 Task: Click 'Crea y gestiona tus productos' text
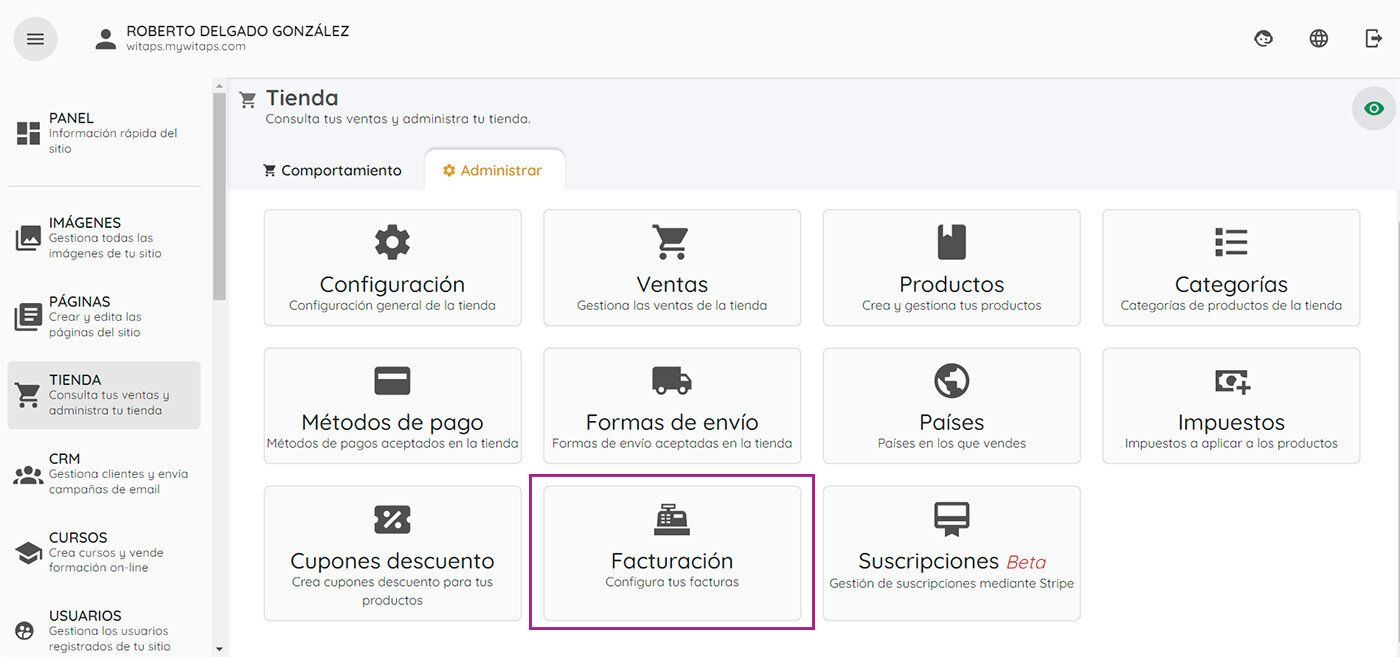click(952, 305)
